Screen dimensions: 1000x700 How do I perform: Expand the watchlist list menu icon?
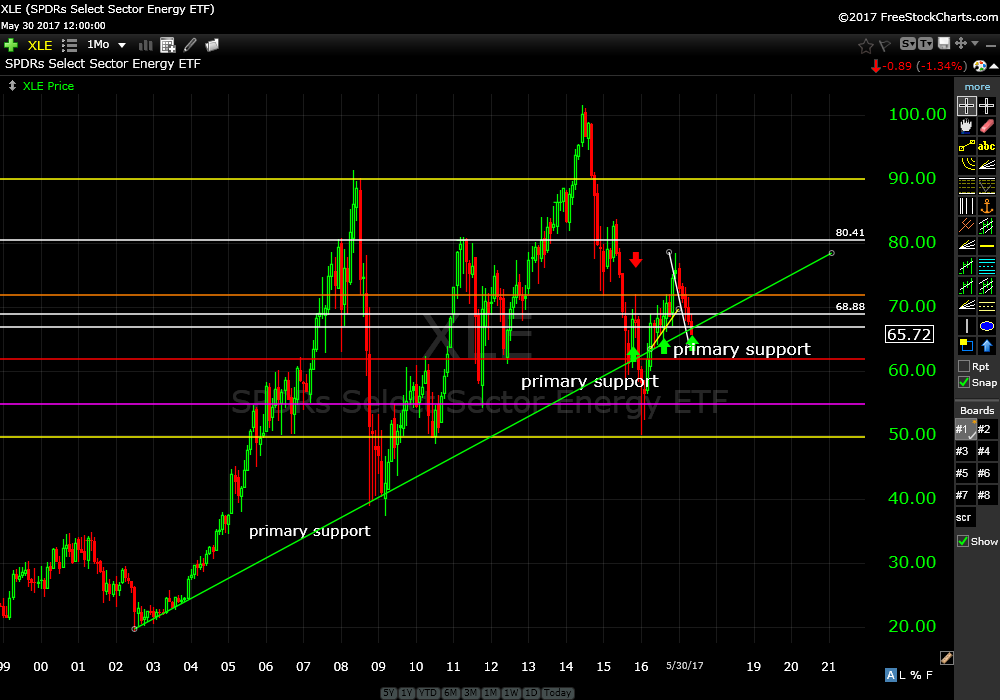point(69,45)
